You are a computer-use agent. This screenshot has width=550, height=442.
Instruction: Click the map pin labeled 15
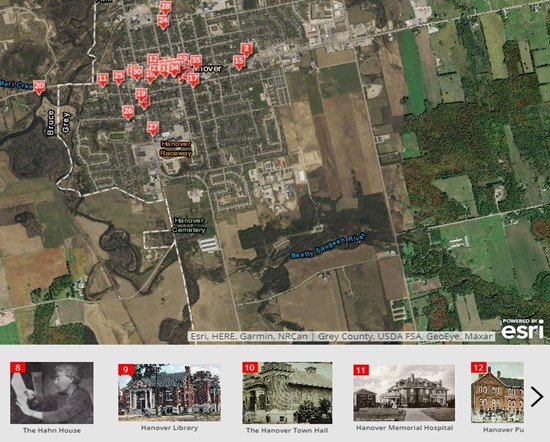[x=239, y=62]
